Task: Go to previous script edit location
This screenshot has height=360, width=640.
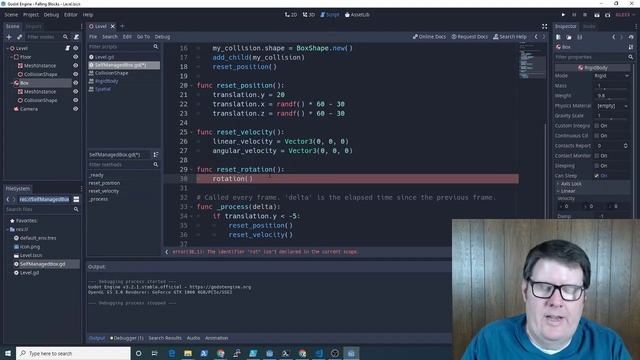Action: (536, 37)
